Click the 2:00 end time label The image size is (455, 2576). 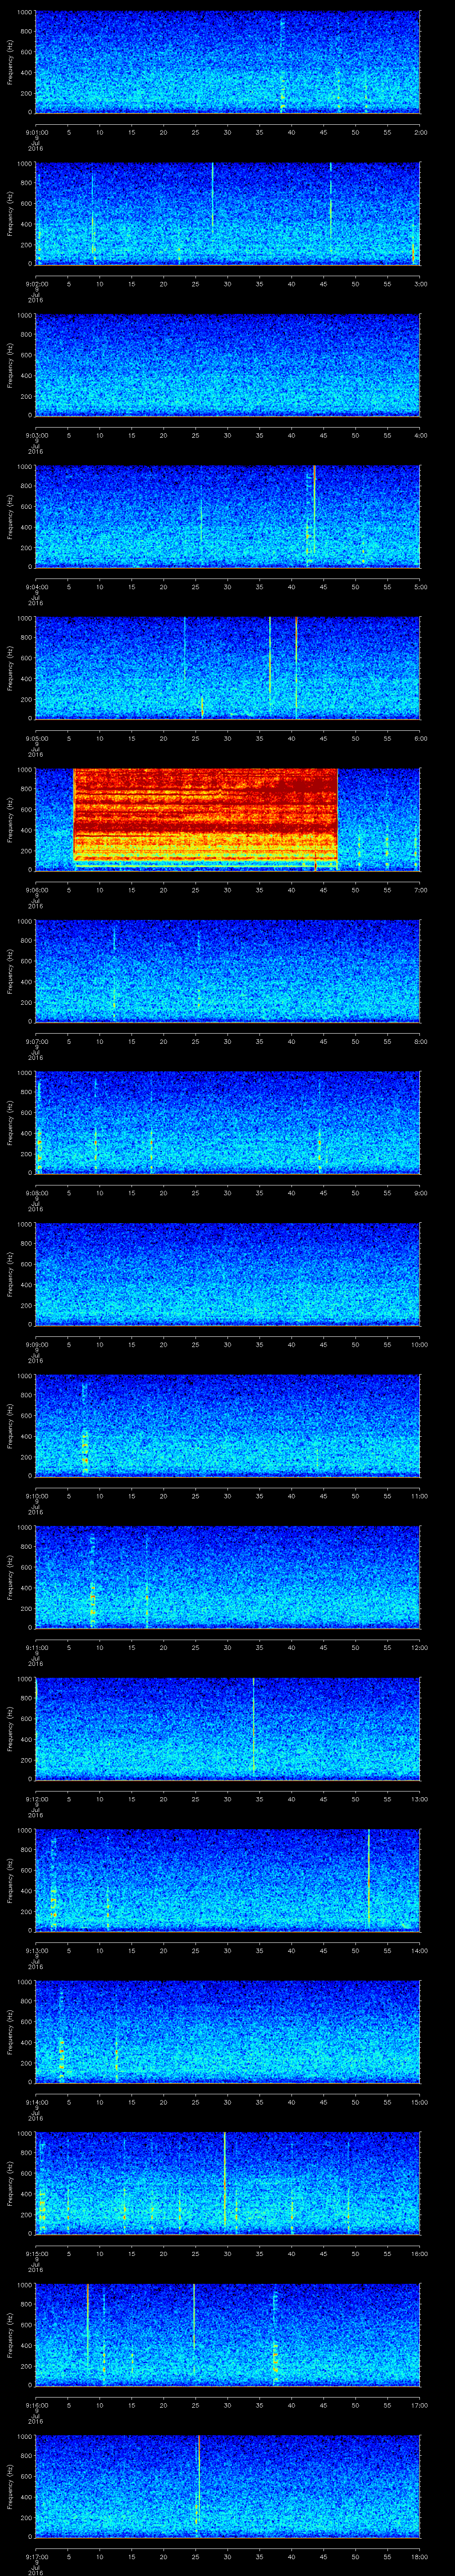[x=420, y=132]
